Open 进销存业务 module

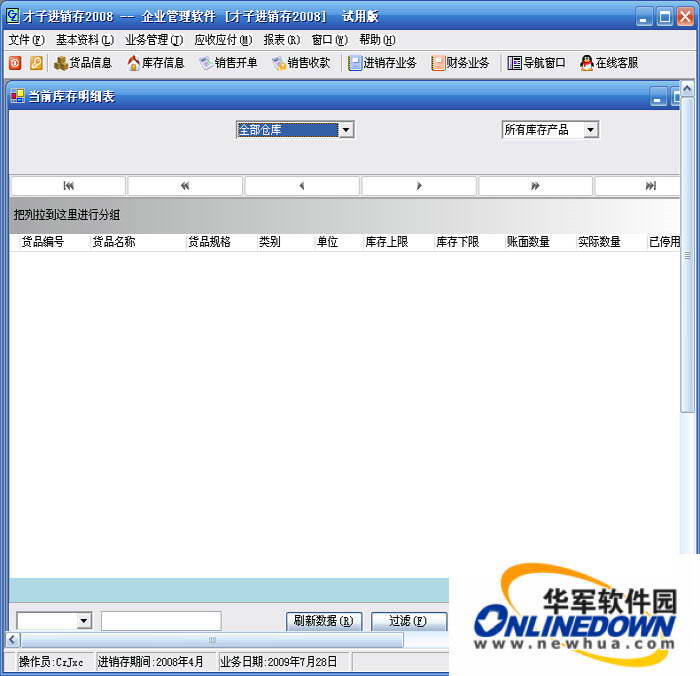click(382, 63)
